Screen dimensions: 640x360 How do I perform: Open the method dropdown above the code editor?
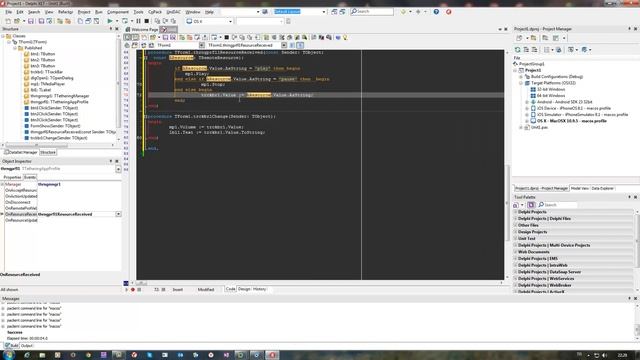[x=284, y=45]
